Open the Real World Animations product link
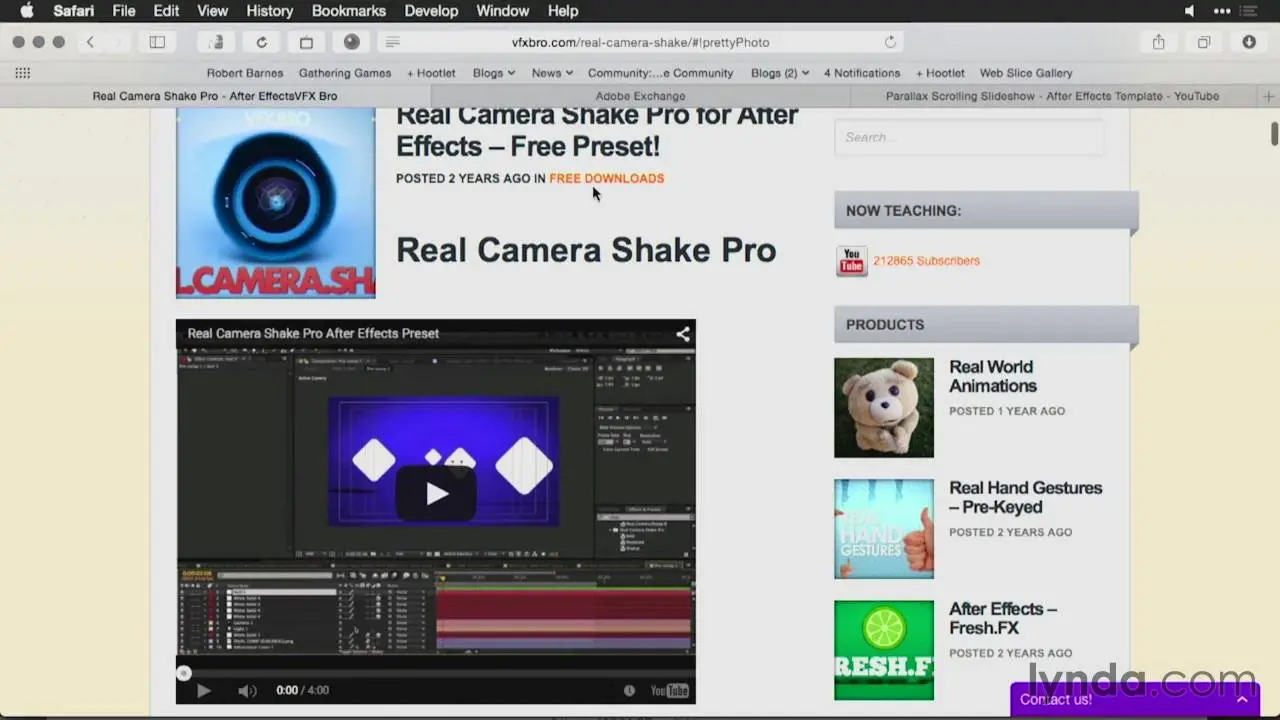Viewport: 1280px width, 720px height. (993, 377)
